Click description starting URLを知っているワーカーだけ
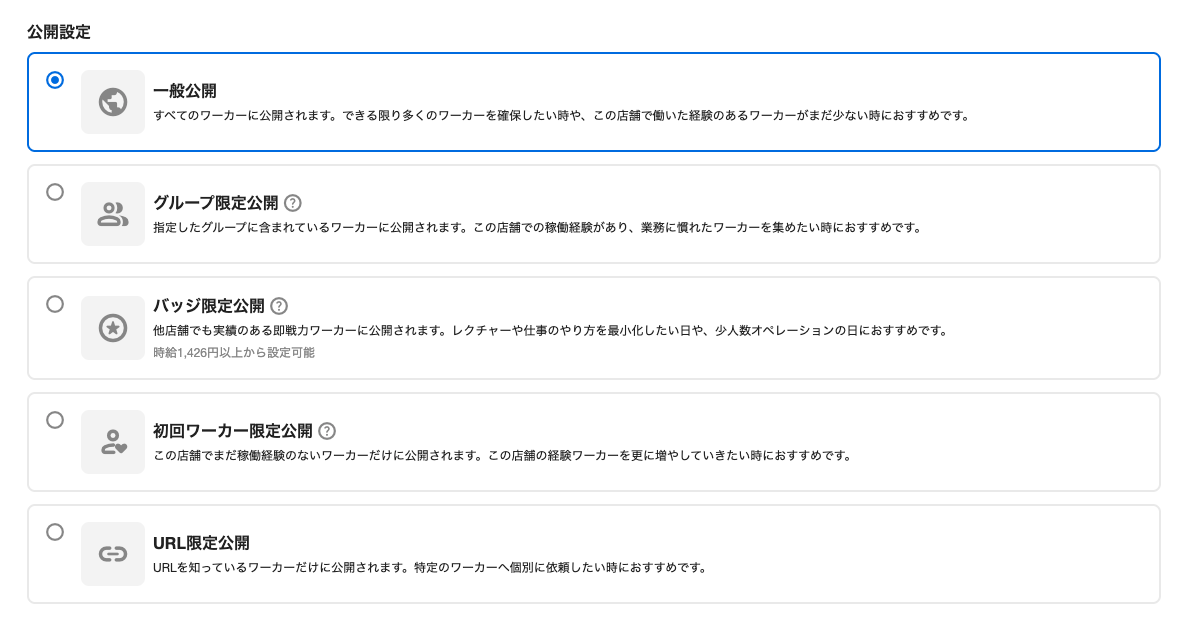 click(430, 567)
